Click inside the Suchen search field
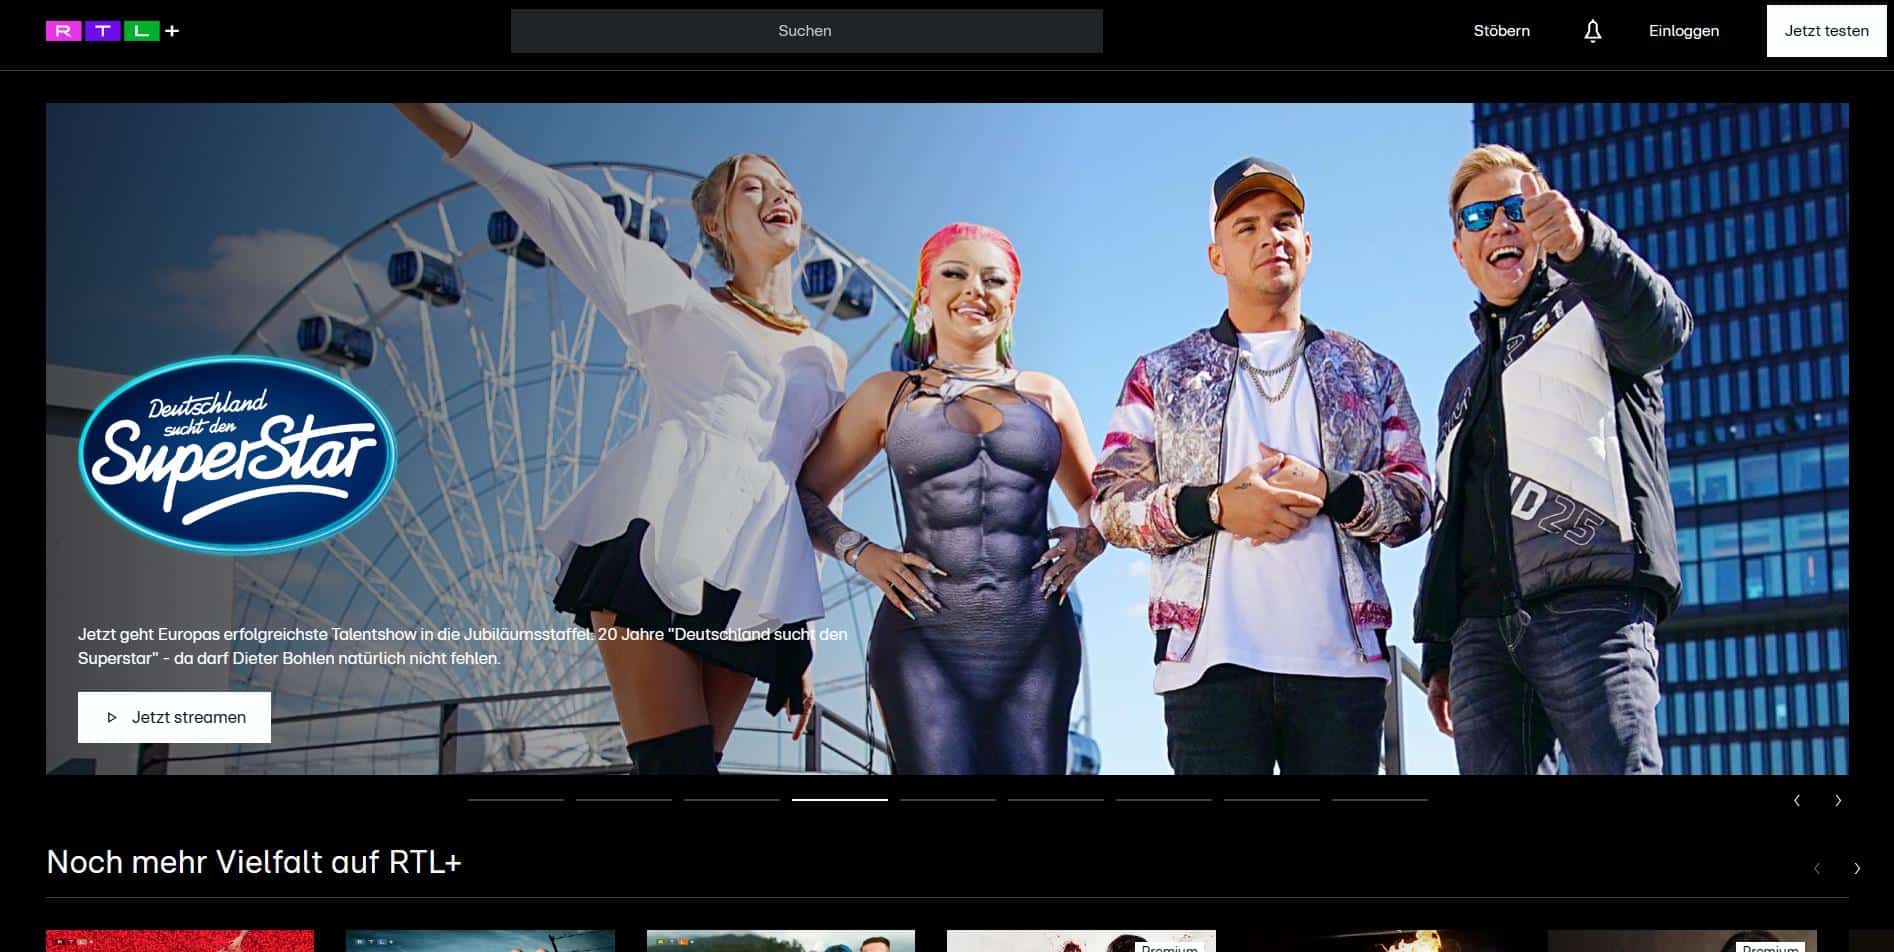Screen dimensions: 1894x952 coord(806,31)
